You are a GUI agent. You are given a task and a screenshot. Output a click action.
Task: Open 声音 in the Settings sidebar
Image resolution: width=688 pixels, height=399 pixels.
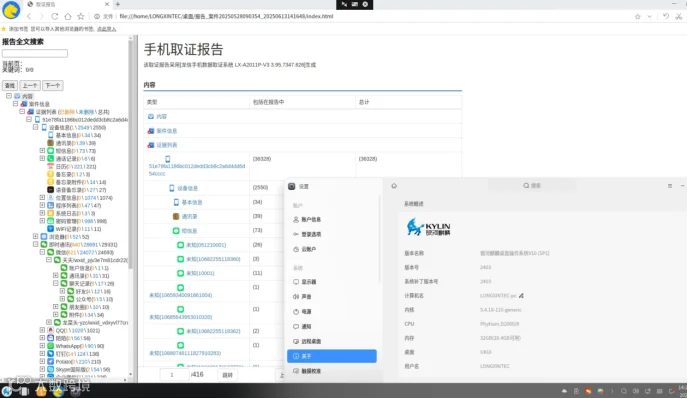pos(332,297)
